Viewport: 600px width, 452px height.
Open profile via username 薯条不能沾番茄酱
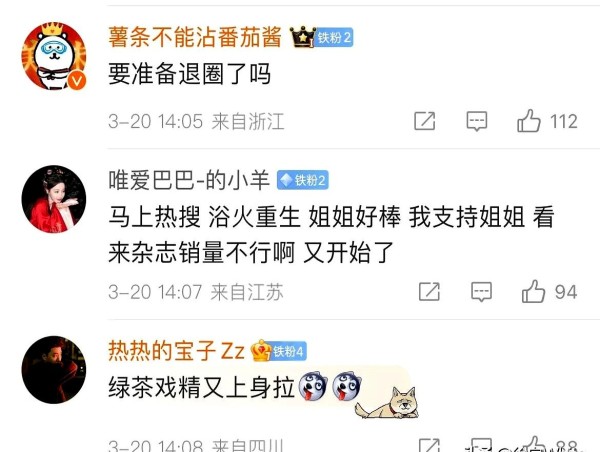click(x=195, y=38)
